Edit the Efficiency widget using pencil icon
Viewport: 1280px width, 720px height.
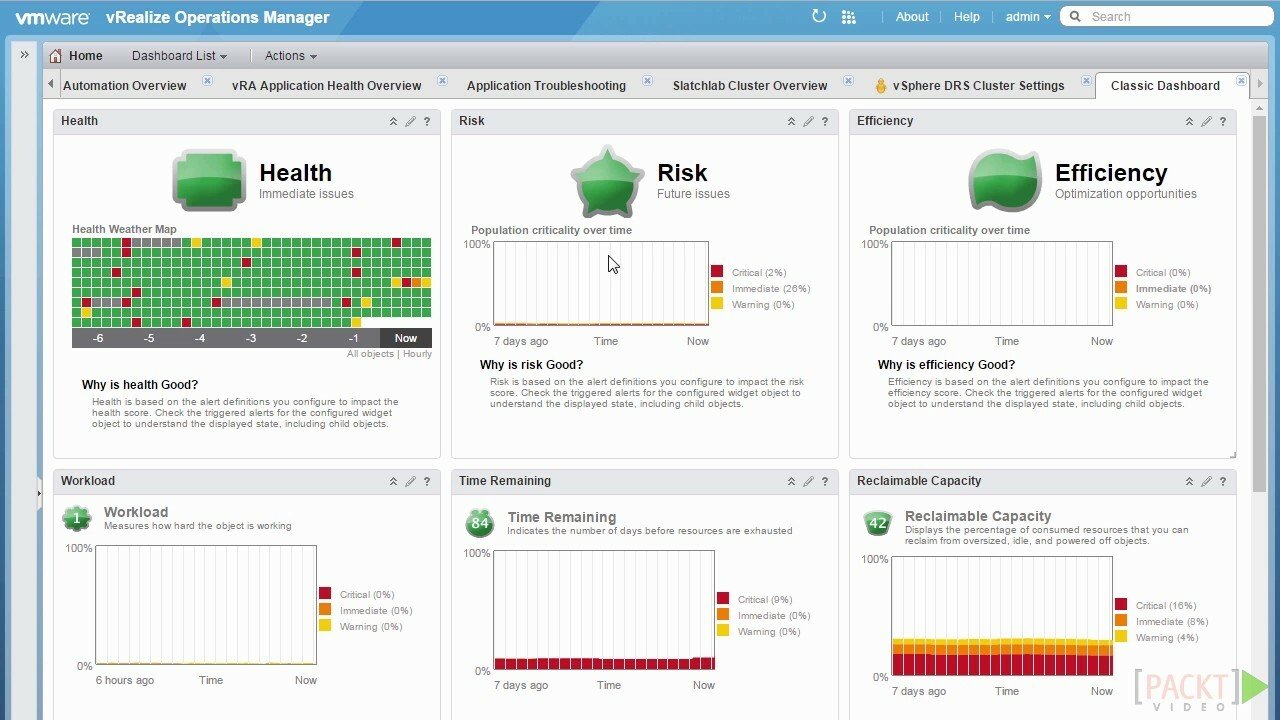(x=1206, y=122)
